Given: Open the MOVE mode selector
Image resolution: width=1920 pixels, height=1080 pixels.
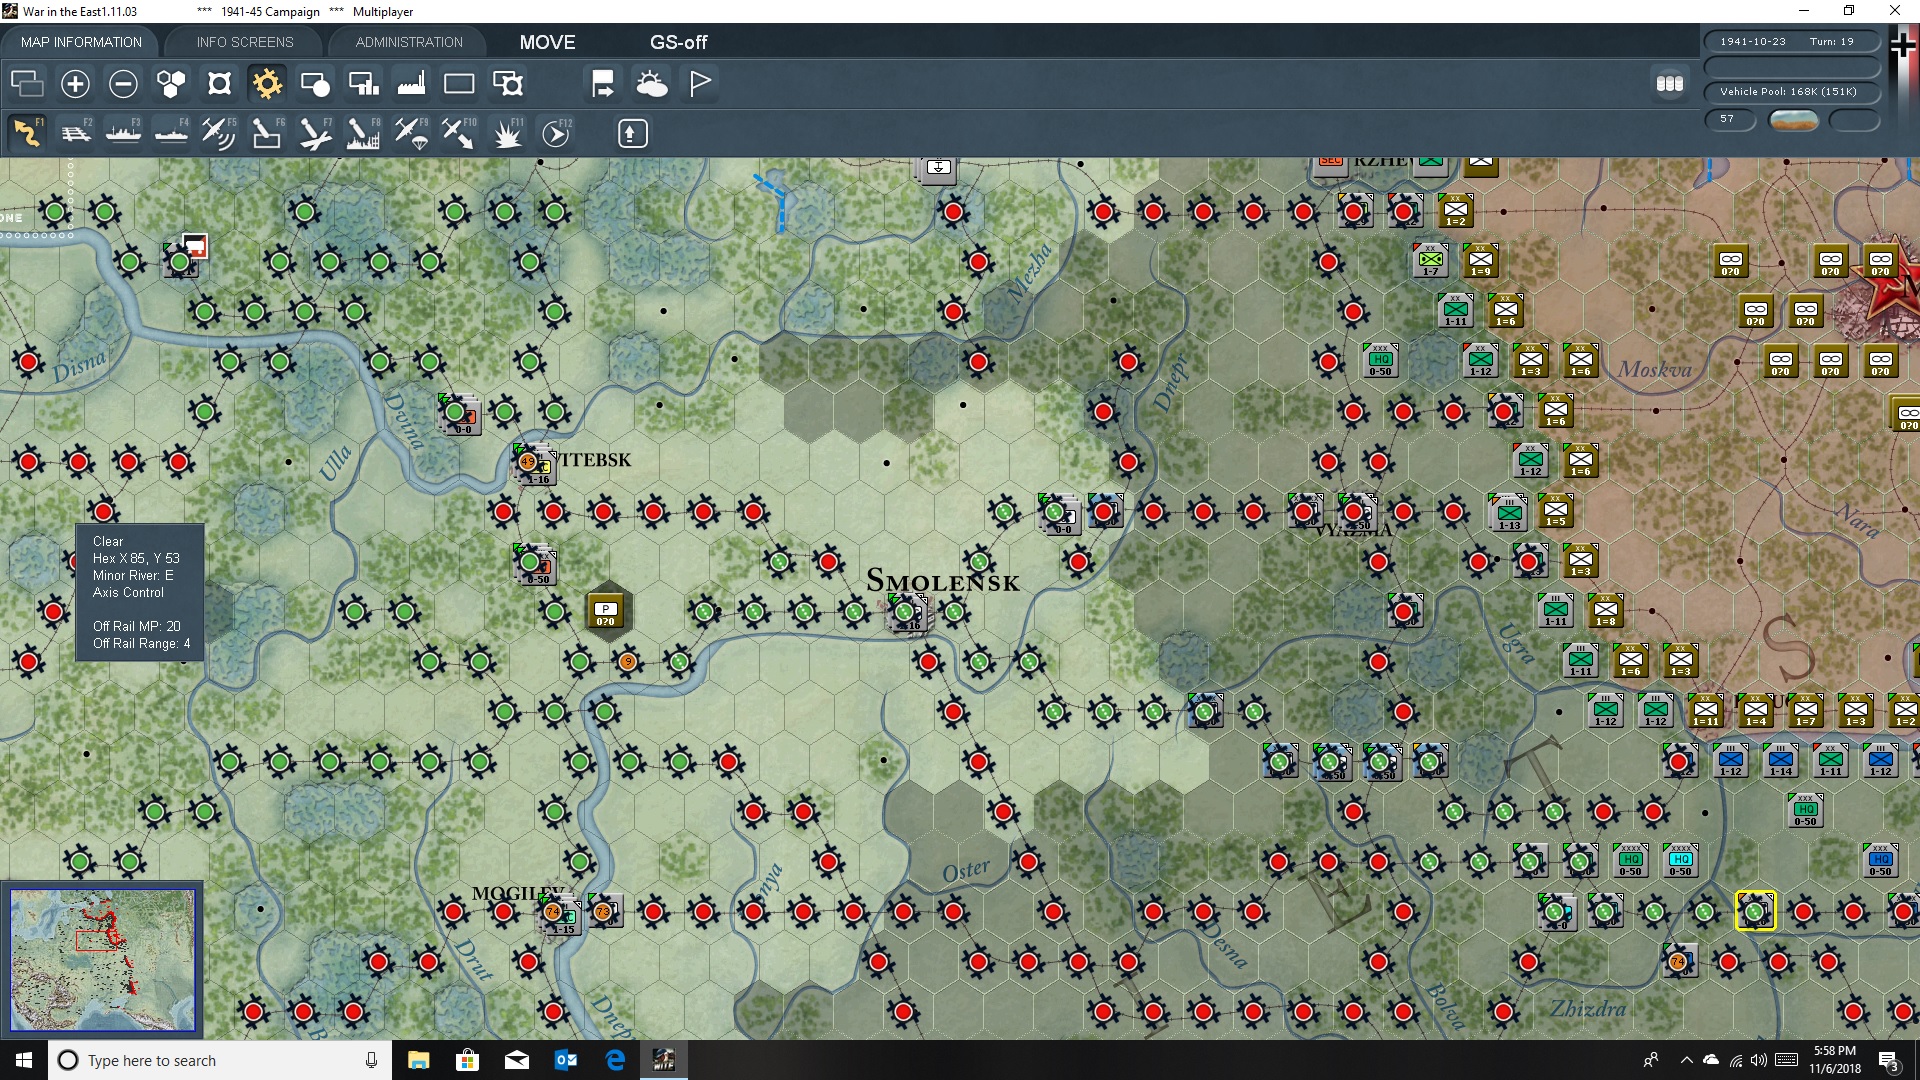Looking at the screenshot, I should pyautogui.click(x=546, y=42).
